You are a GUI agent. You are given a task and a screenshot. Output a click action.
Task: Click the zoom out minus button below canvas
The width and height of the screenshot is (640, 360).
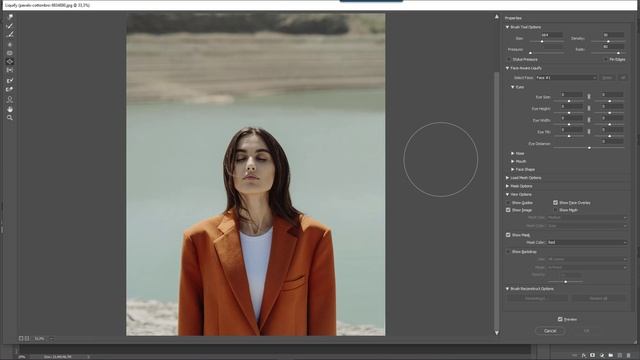tap(21, 338)
